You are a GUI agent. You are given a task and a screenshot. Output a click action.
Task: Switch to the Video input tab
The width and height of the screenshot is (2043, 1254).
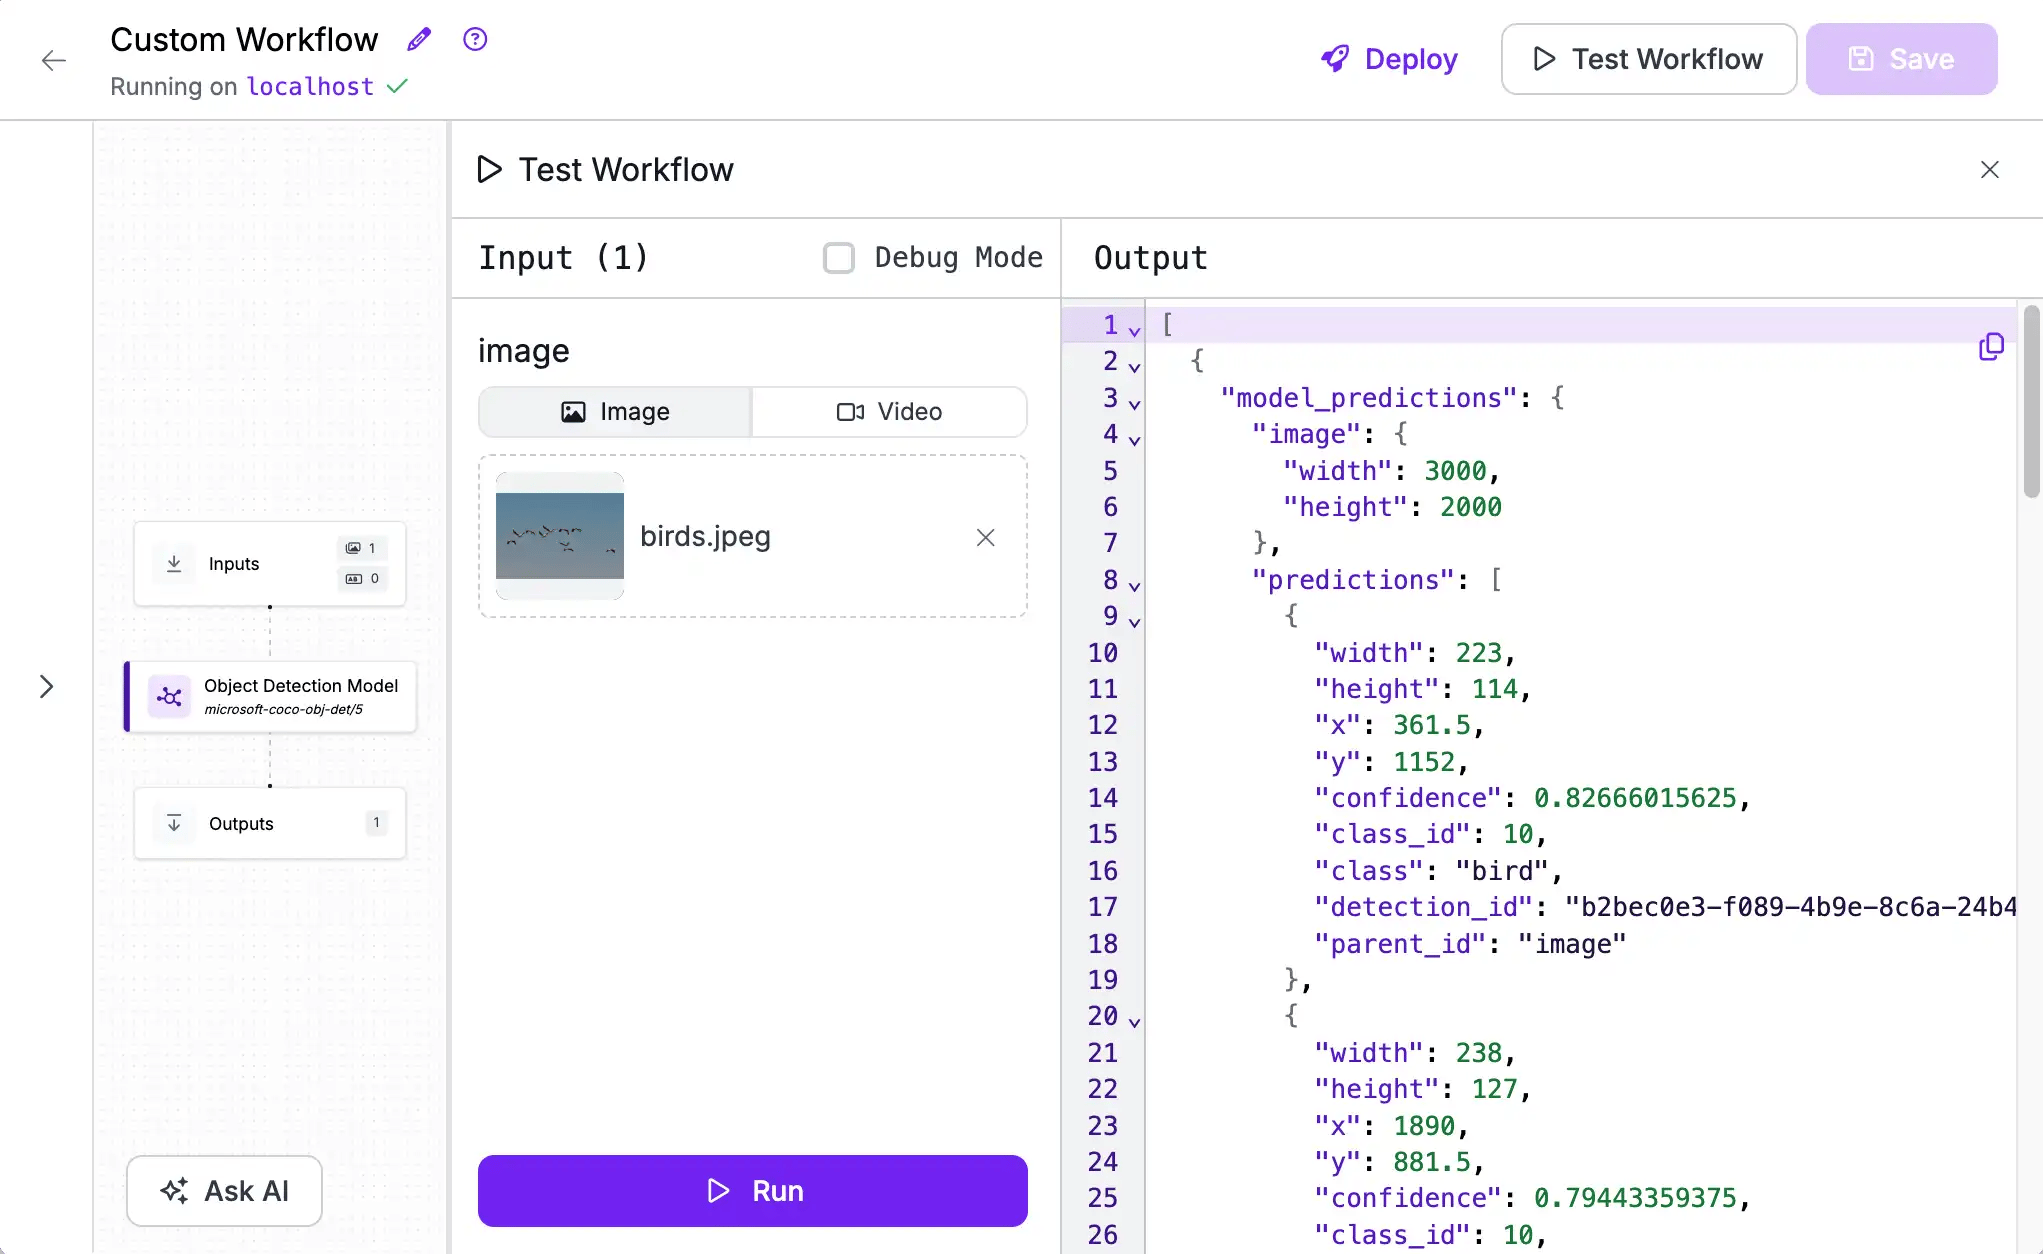[x=890, y=412]
